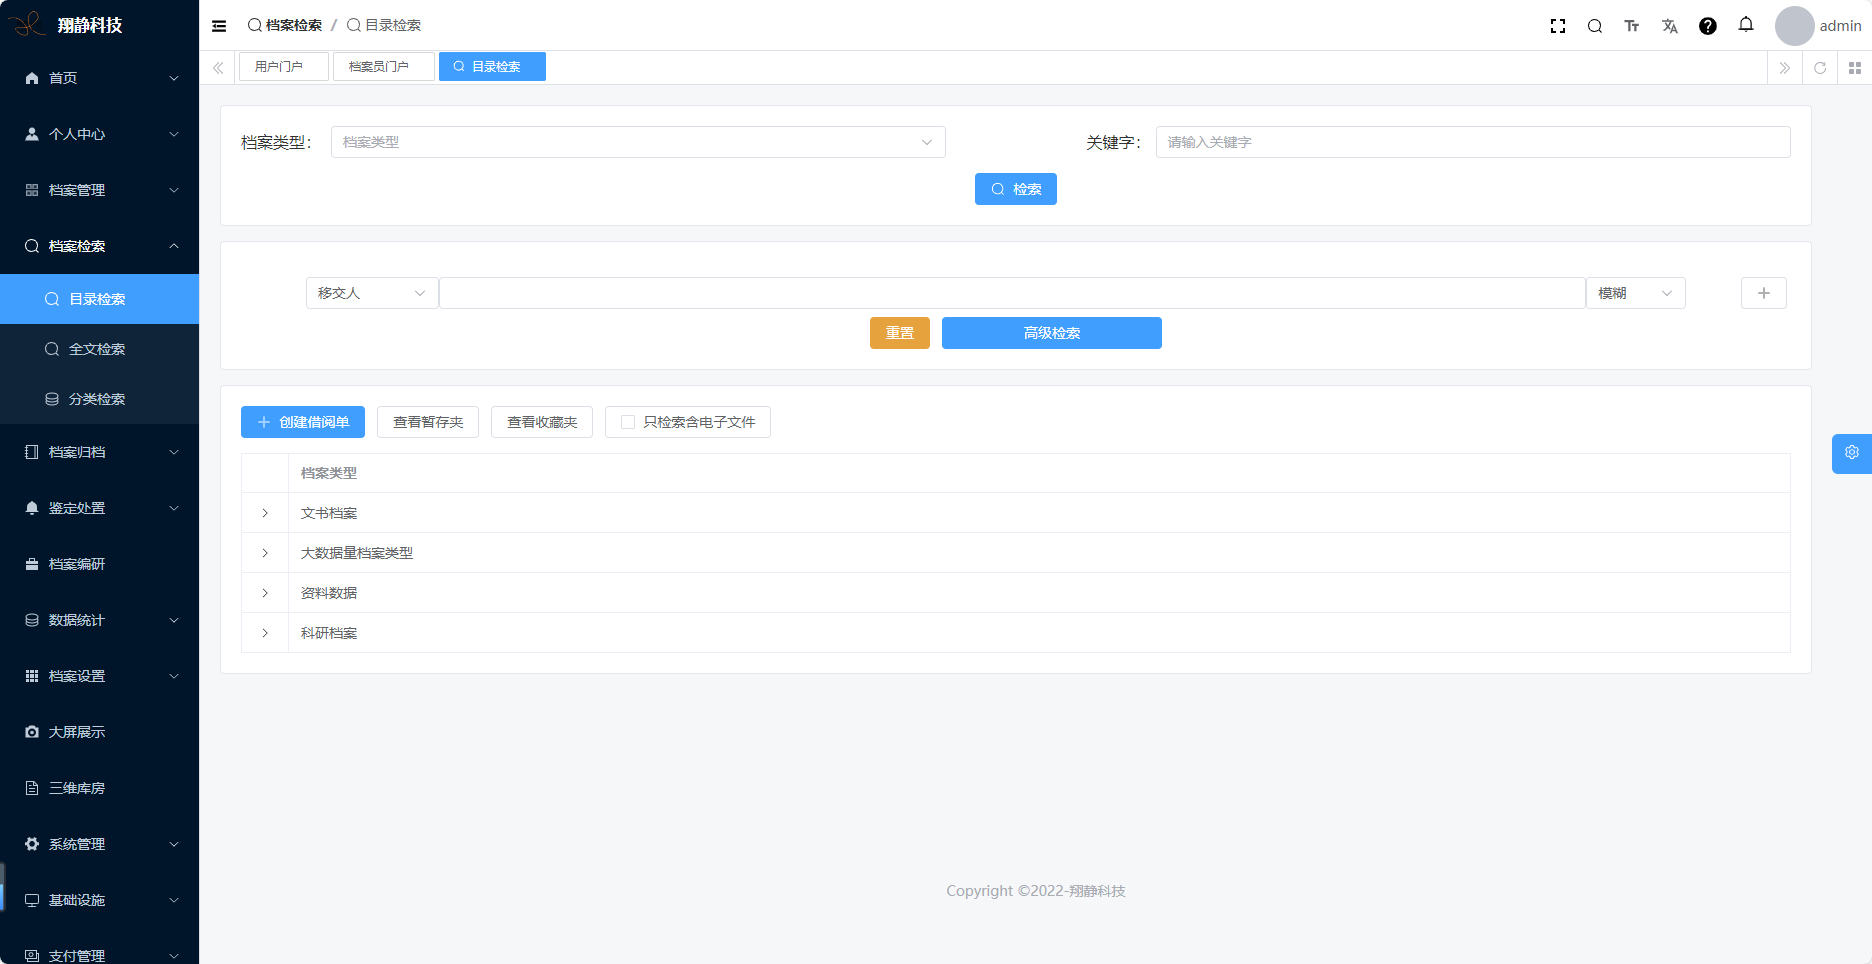Click the refresh icon in tab bar
This screenshot has height=964, width=1872.
click(x=1820, y=68)
